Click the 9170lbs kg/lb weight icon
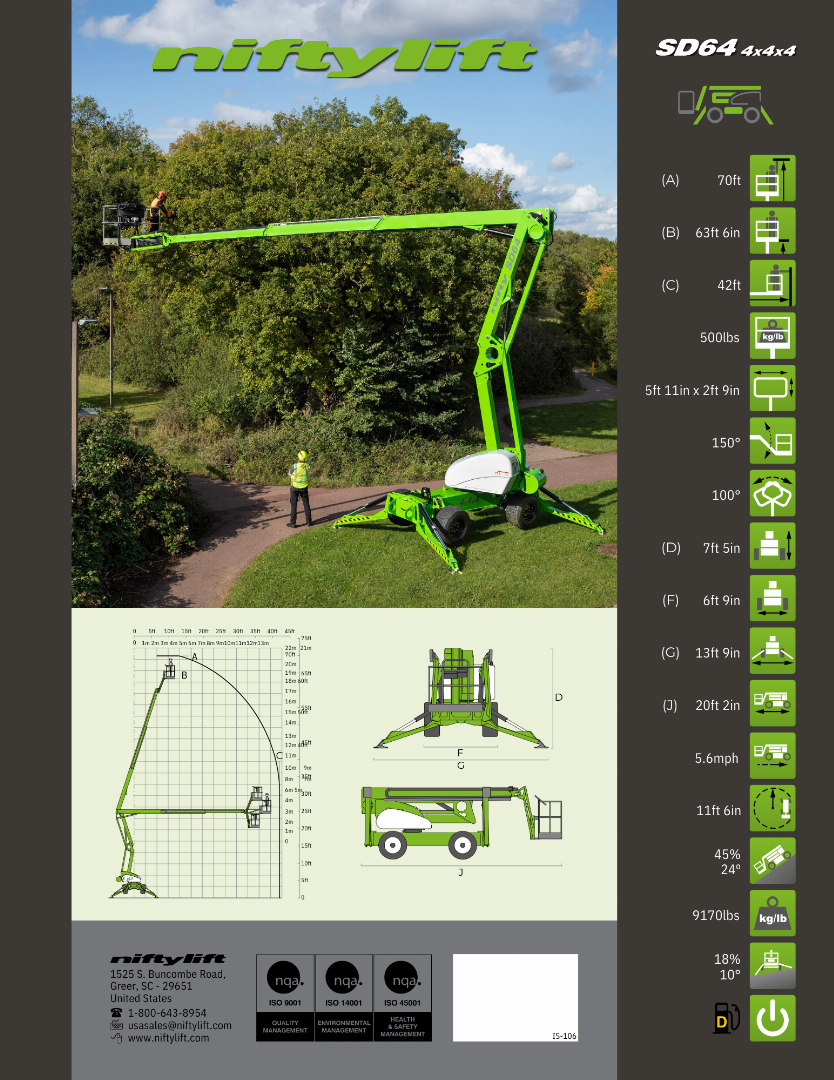834x1080 pixels. (771, 914)
